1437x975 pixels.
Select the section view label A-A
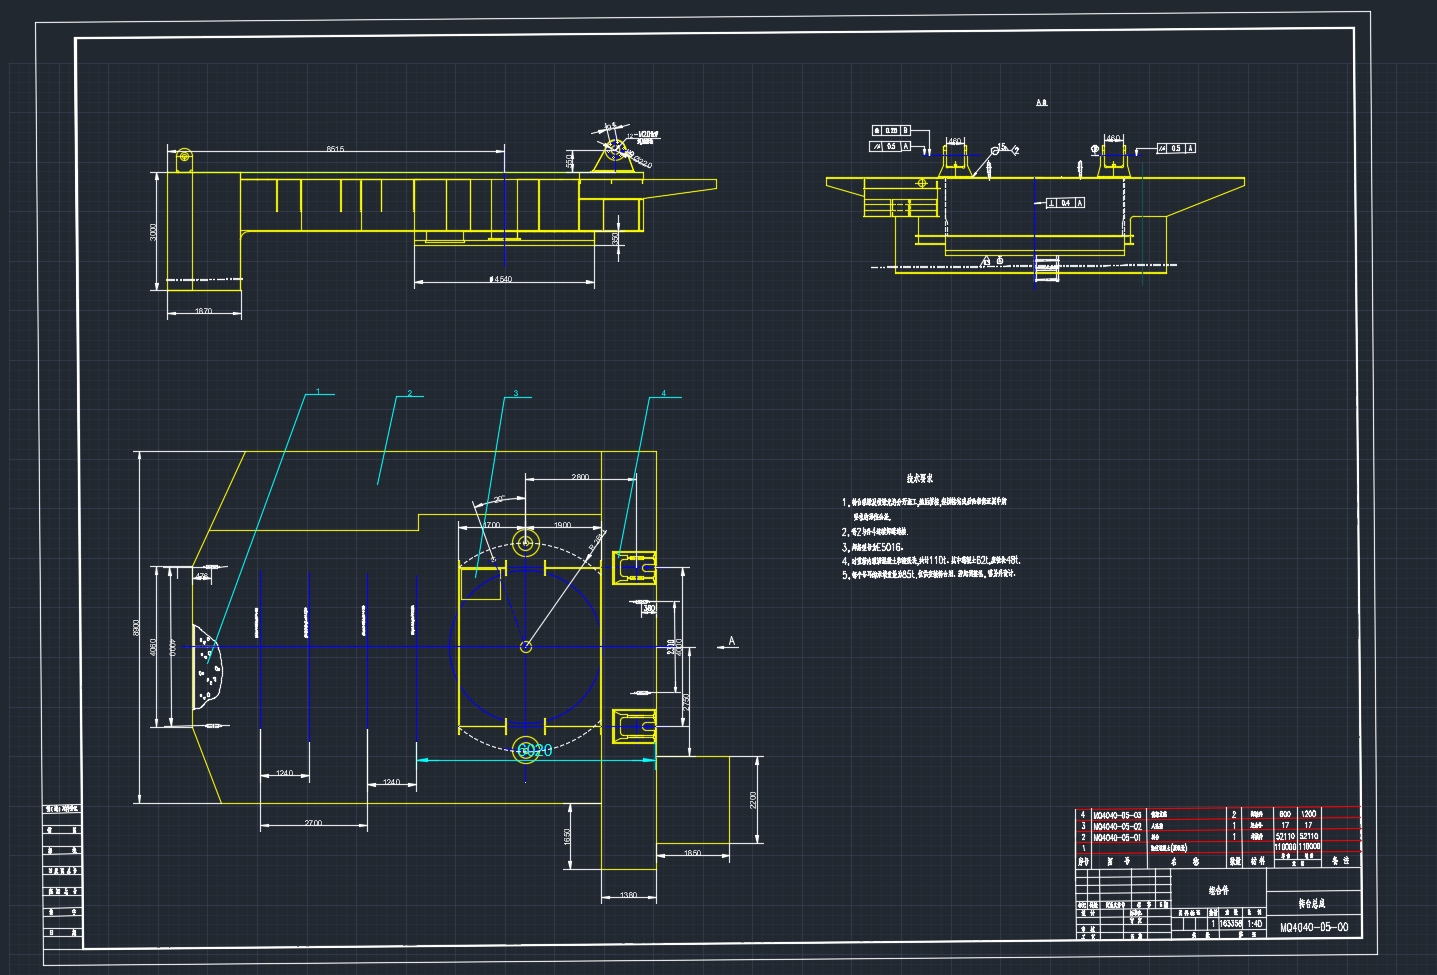pyautogui.click(x=1042, y=102)
